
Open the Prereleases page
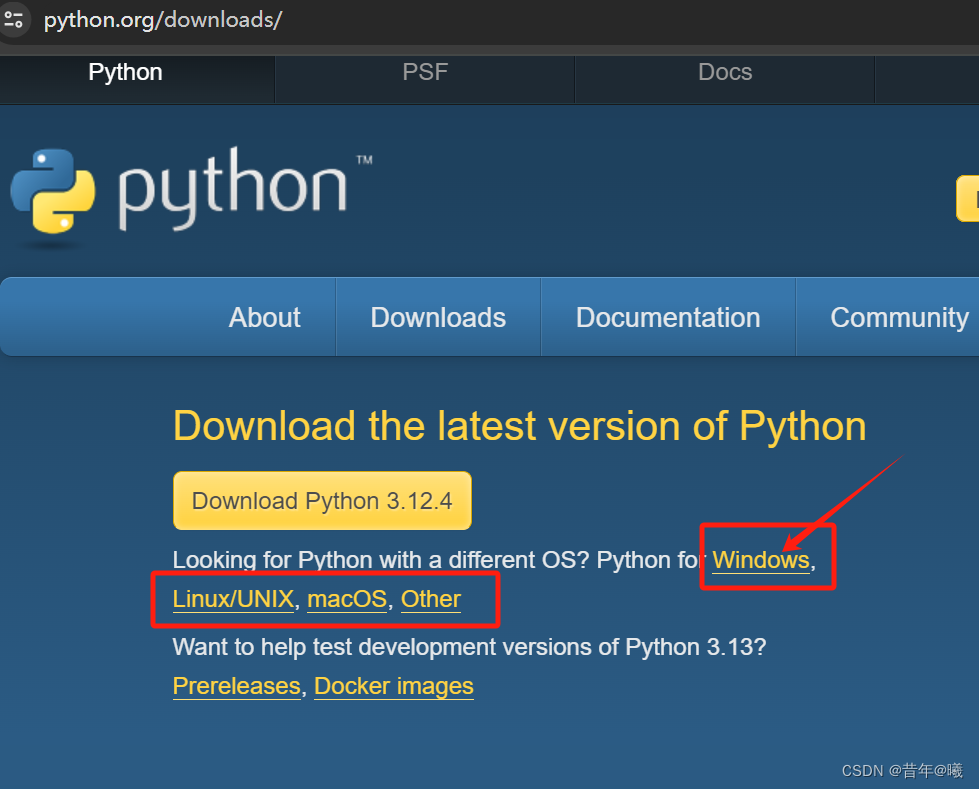(236, 686)
